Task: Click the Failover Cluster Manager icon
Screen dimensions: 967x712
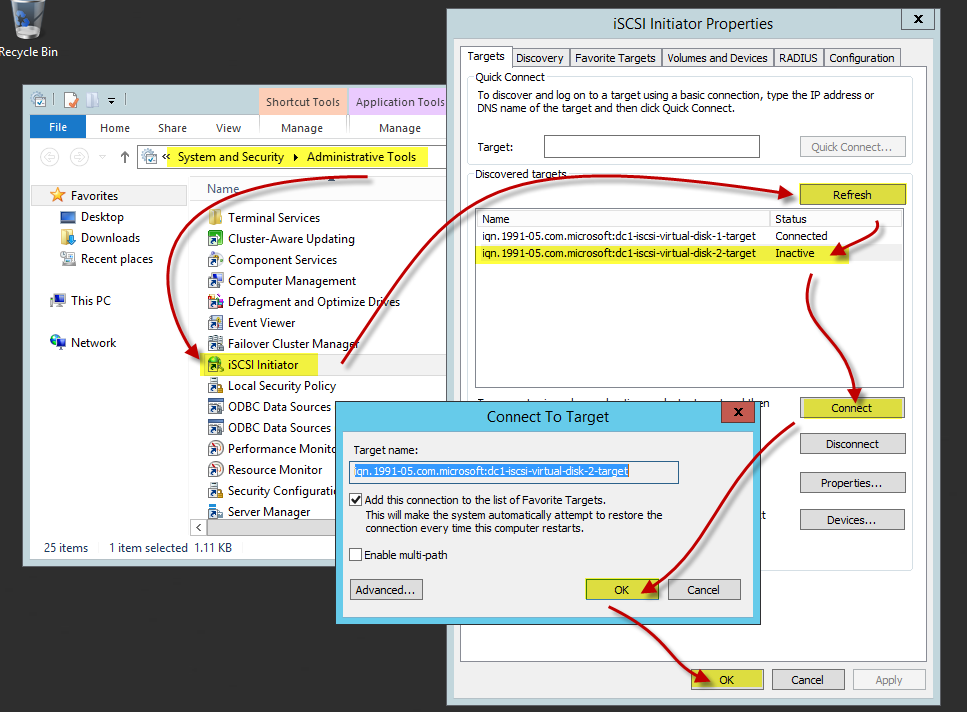Action: [215, 343]
